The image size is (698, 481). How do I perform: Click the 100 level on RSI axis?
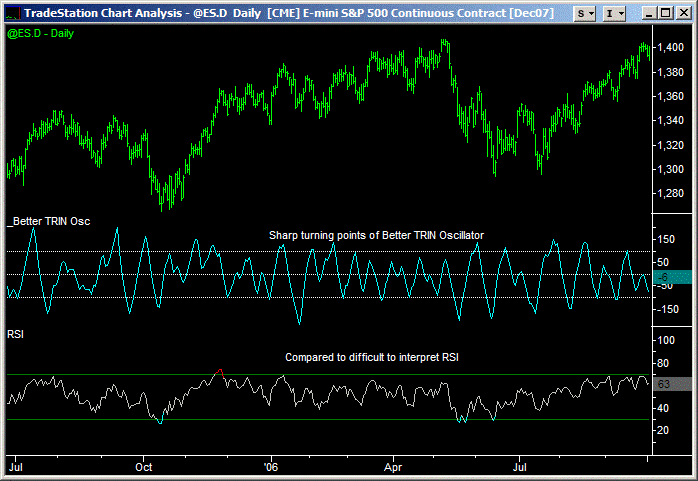click(666, 340)
